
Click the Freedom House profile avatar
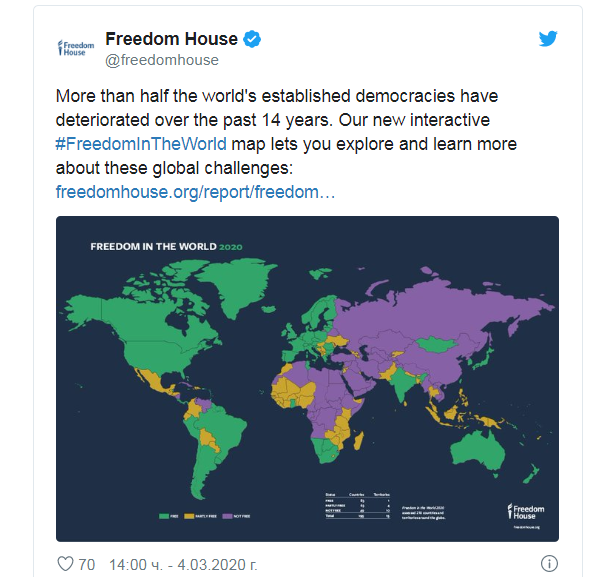[x=76, y=47]
